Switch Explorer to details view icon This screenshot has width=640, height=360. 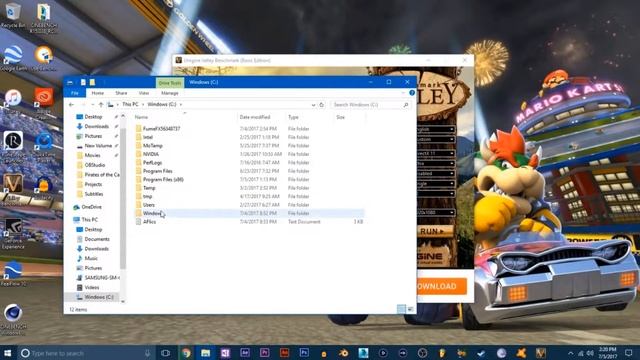(x=401, y=309)
